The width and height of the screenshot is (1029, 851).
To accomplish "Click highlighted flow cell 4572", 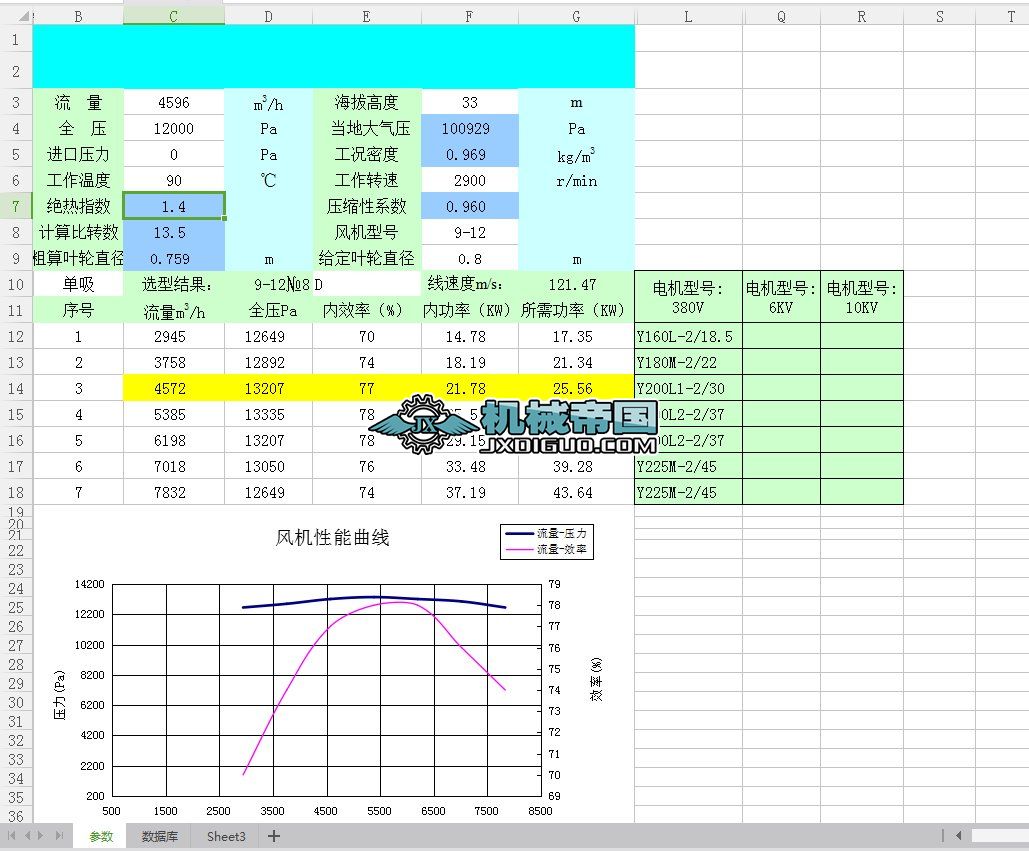I will click(x=174, y=388).
